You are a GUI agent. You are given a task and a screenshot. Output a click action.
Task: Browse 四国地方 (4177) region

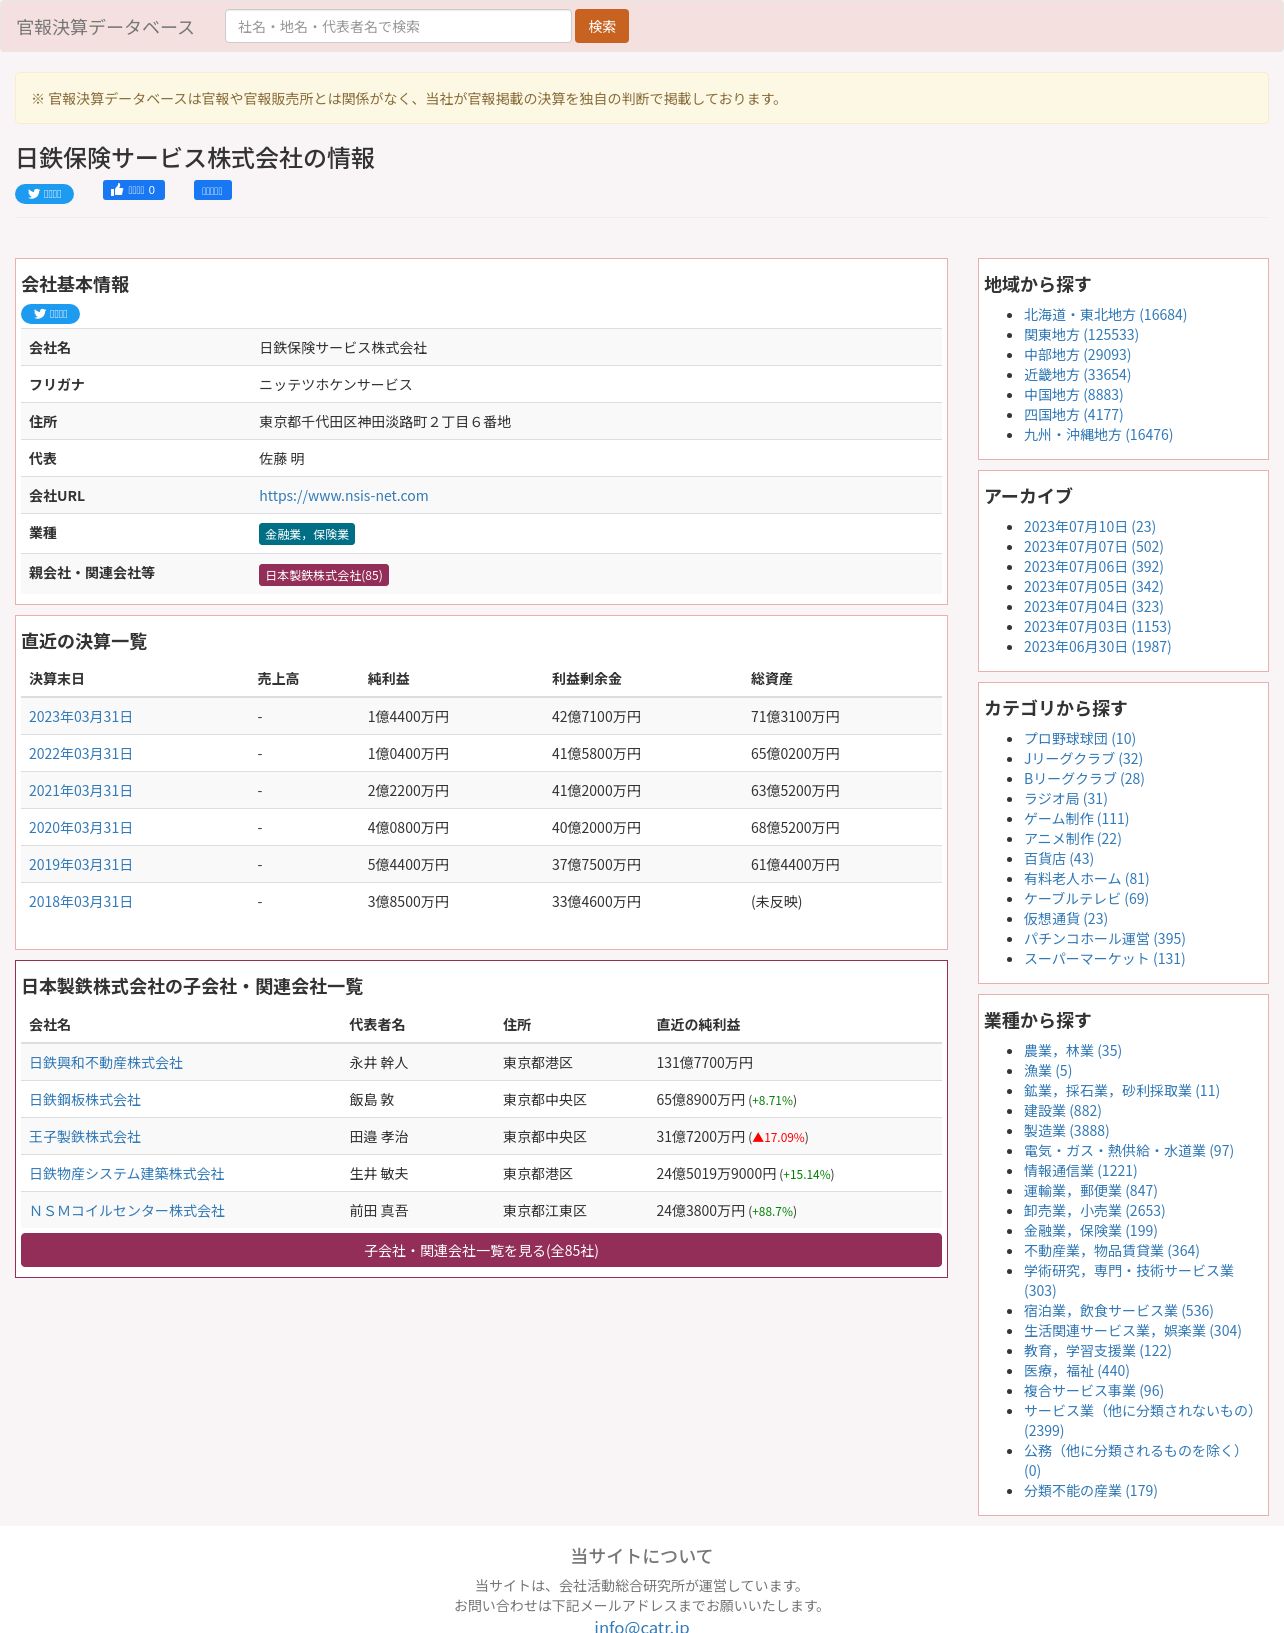point(1073,415)
